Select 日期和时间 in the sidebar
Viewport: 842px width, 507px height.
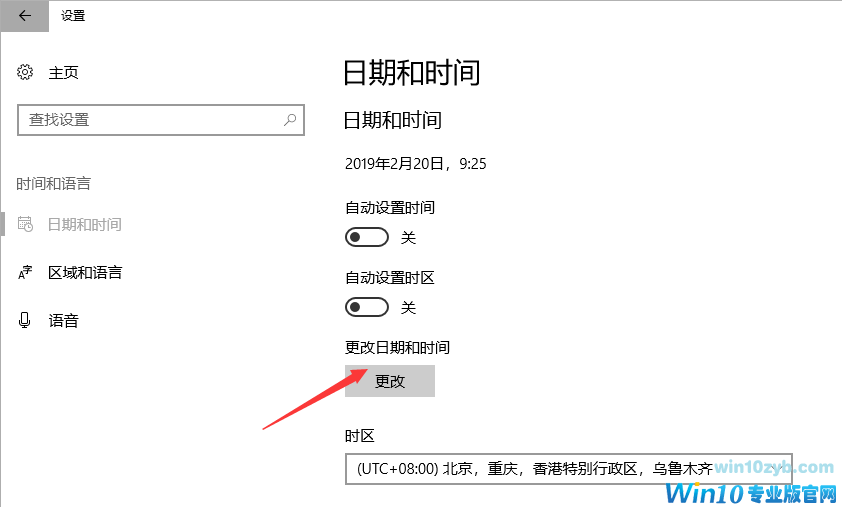pyautogui.click(x=85, y=224)
